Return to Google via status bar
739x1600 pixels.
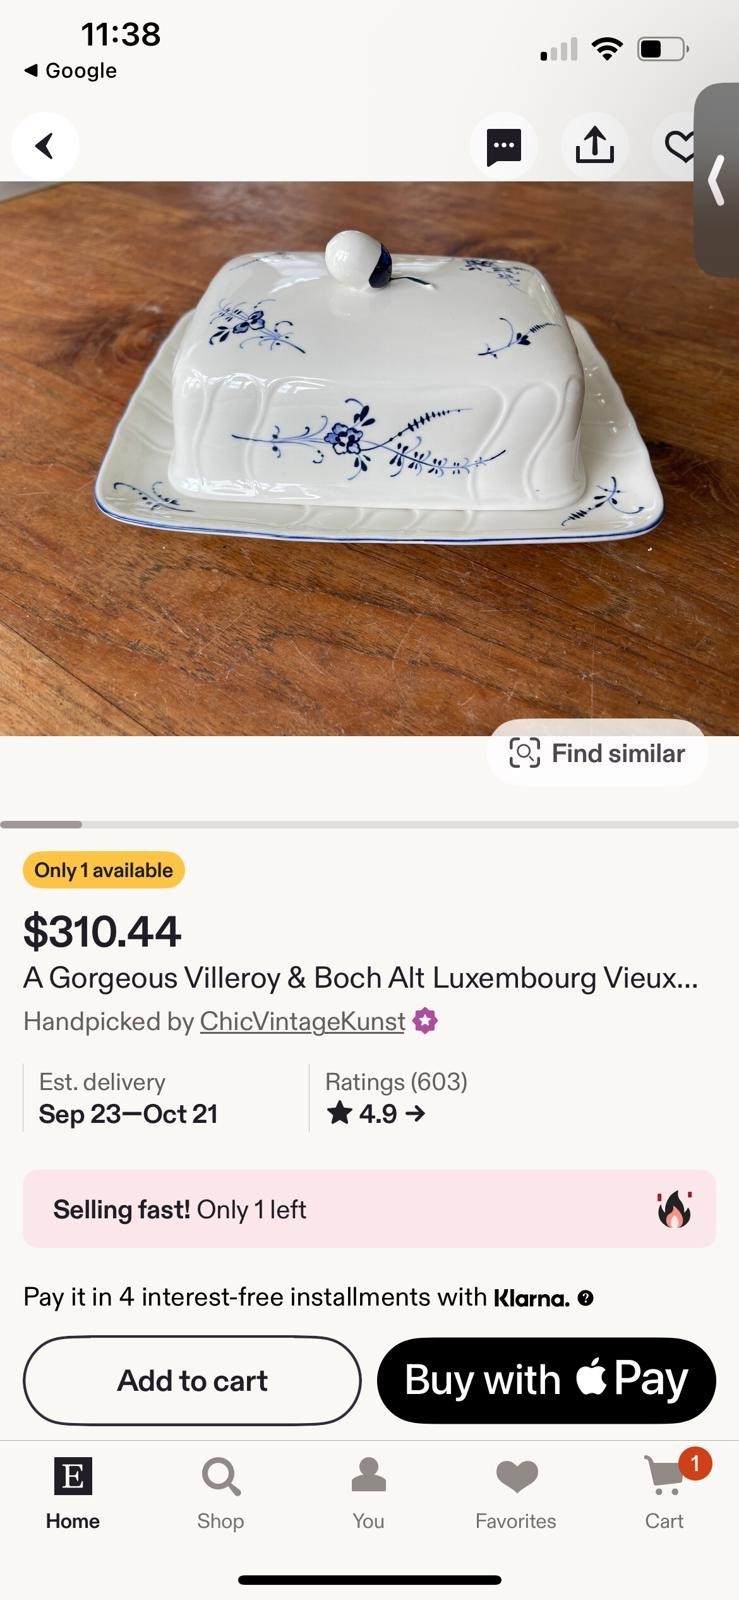(x=70, y=71)
